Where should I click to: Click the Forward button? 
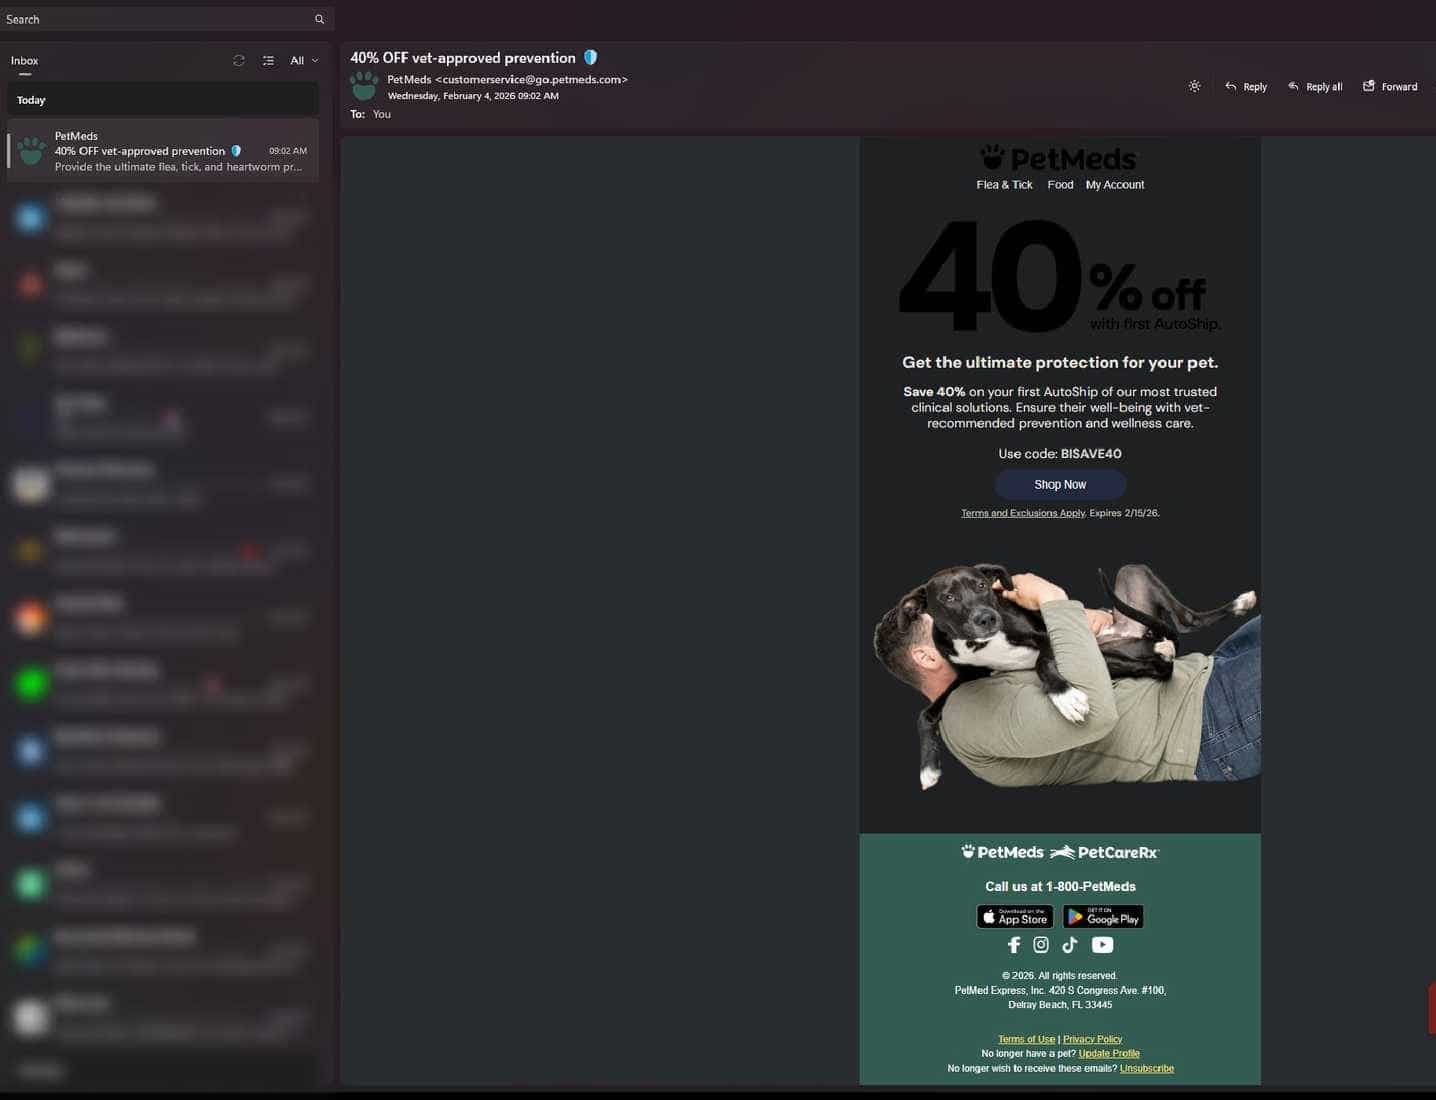tap(1390, 87)
